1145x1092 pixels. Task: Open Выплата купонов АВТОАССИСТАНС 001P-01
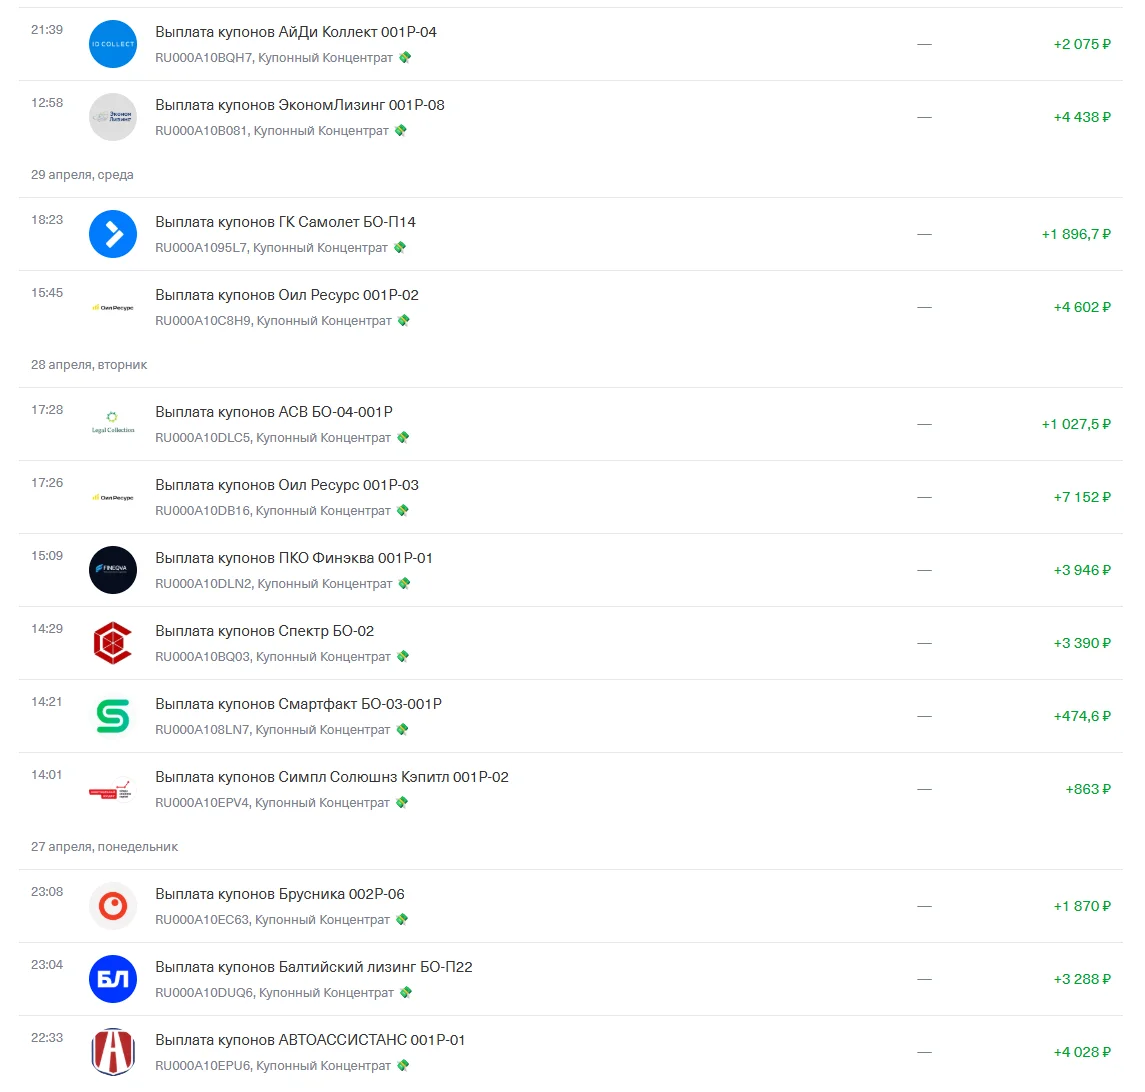point(310,1040)
